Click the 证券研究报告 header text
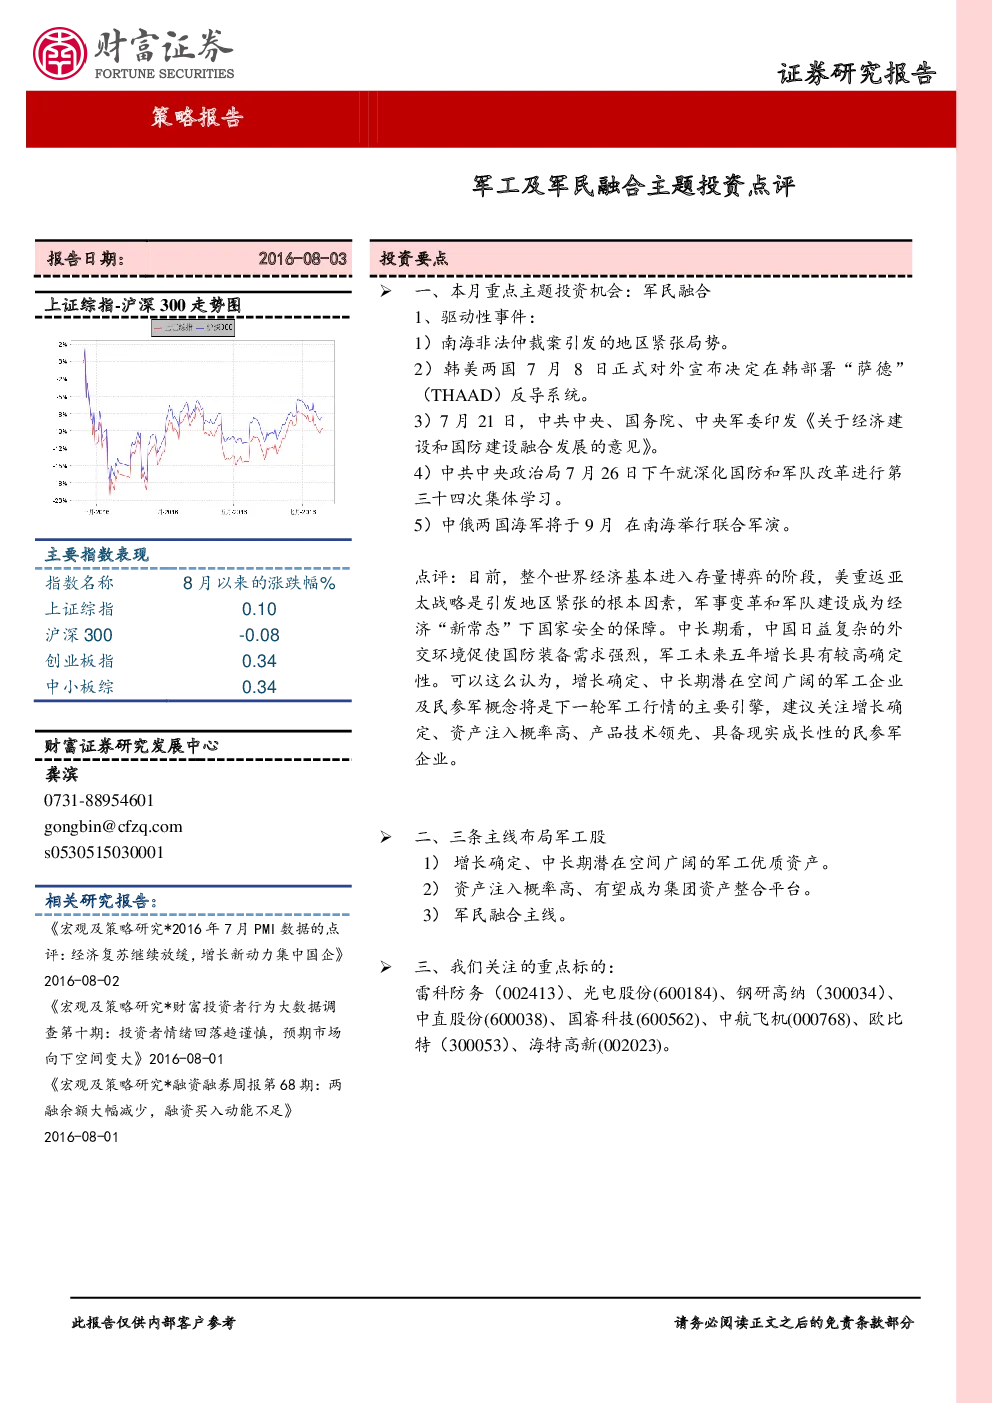This screenshot has height=1403, width=992. (x=857, y=73)
